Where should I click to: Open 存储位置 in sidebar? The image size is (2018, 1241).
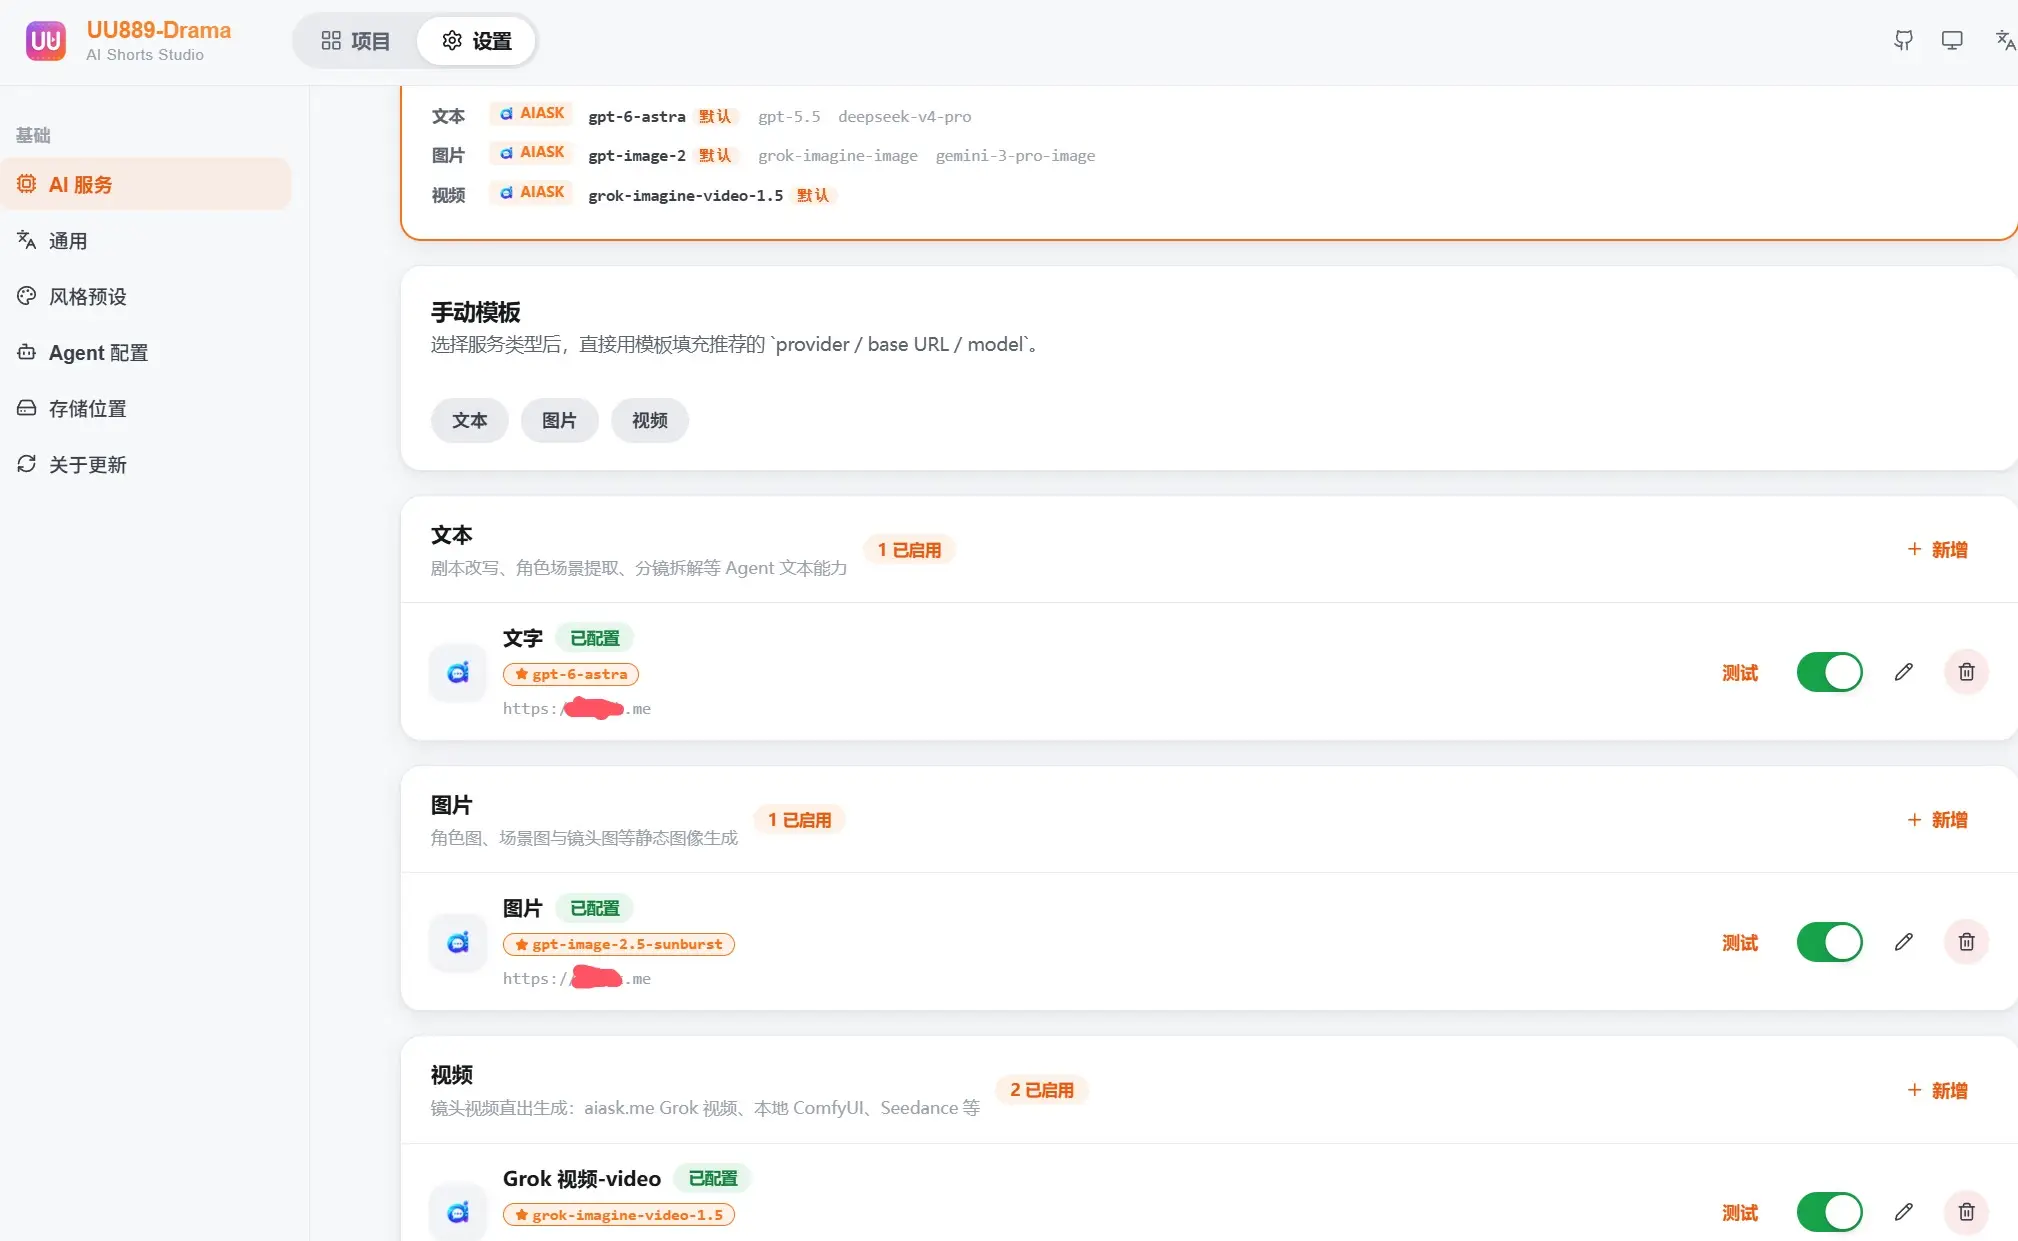pyautogui.click(x=146, y=409)
